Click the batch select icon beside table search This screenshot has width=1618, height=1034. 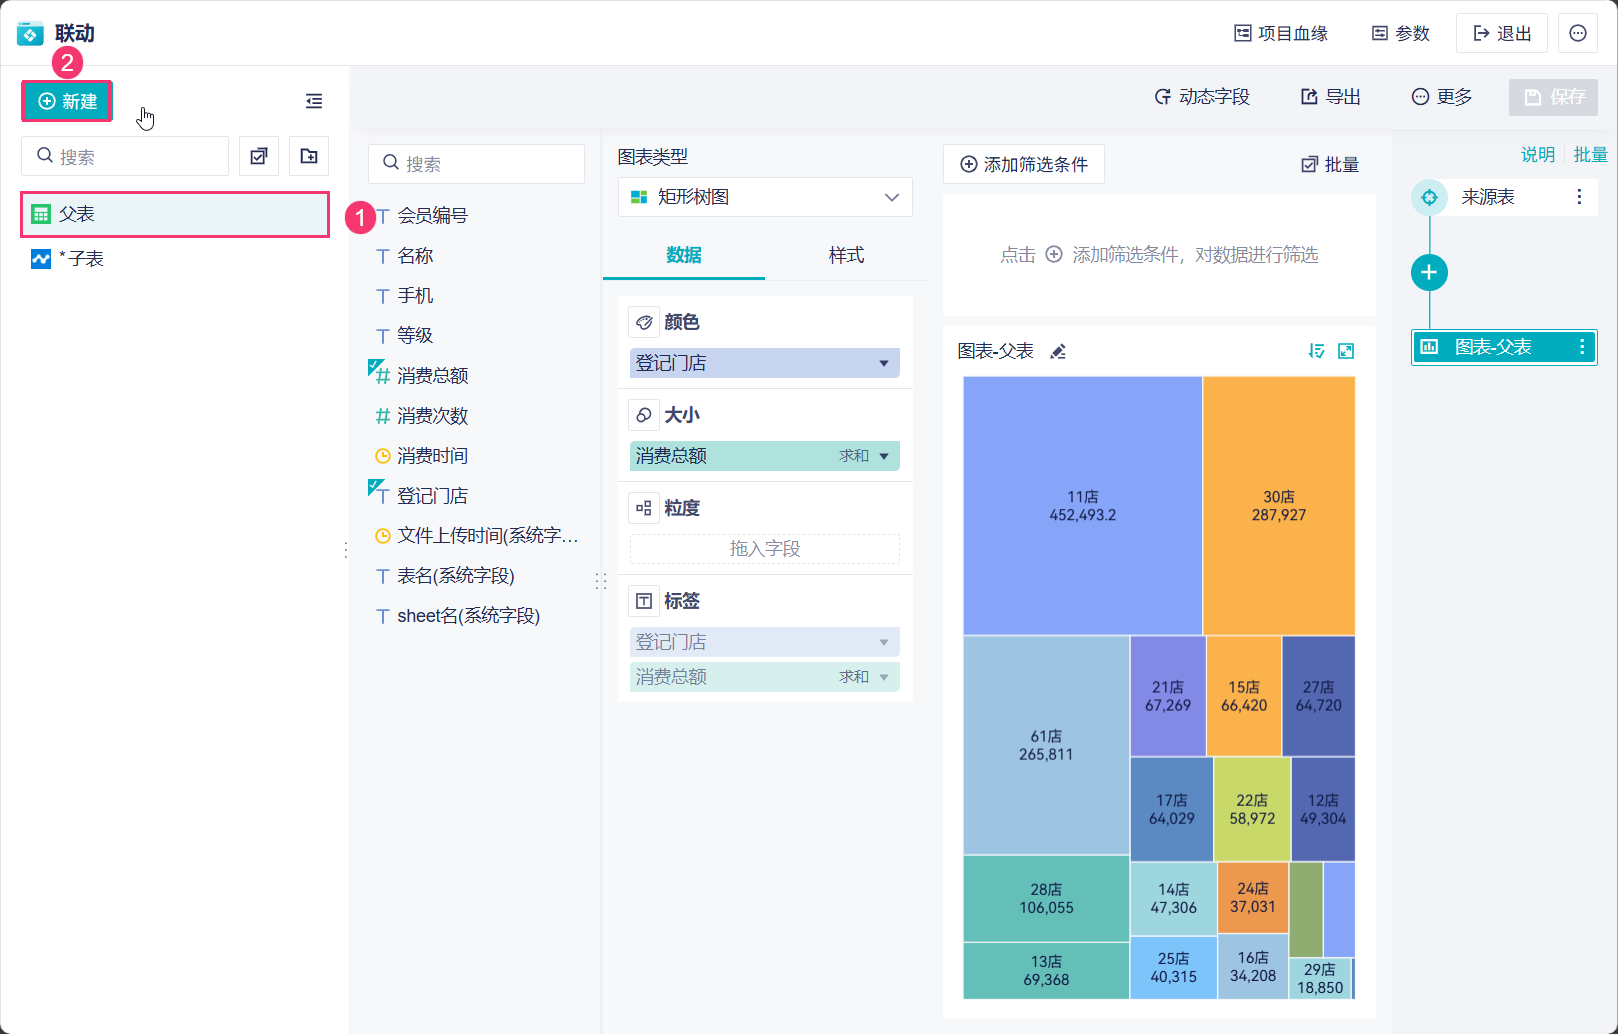pos(259,156)
